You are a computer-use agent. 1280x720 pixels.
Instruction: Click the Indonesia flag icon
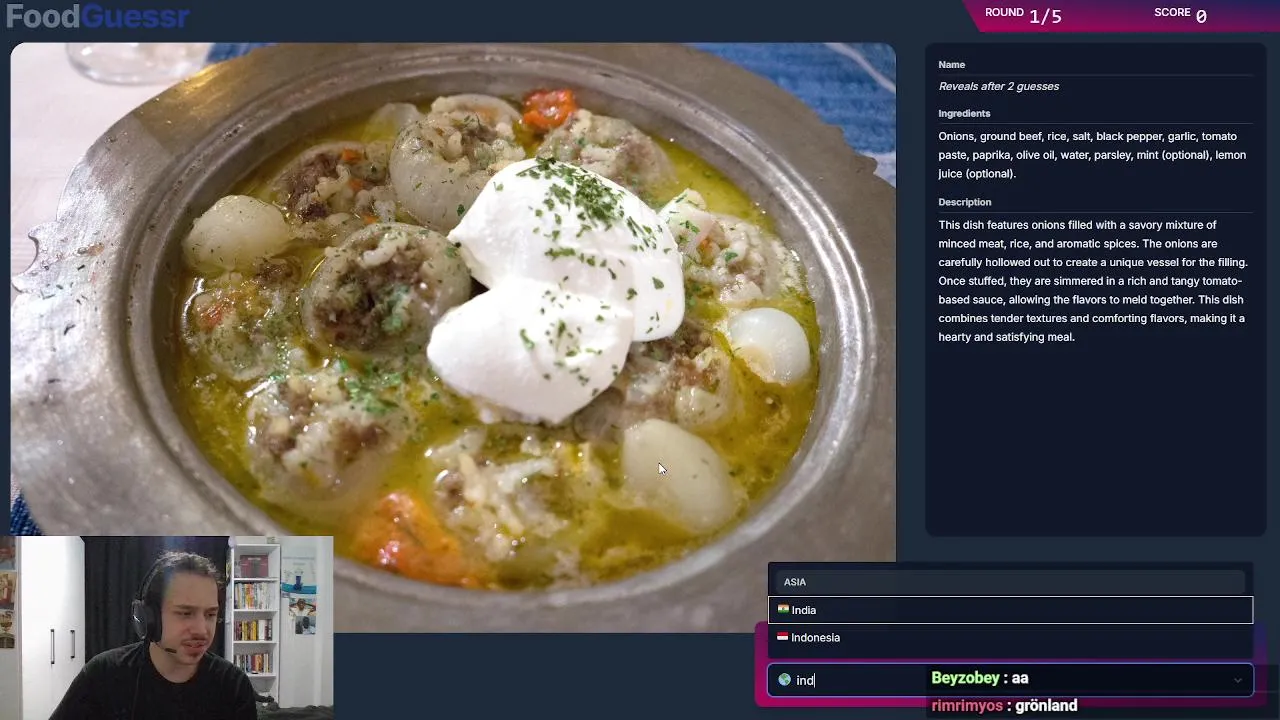[x=783, y=637]
